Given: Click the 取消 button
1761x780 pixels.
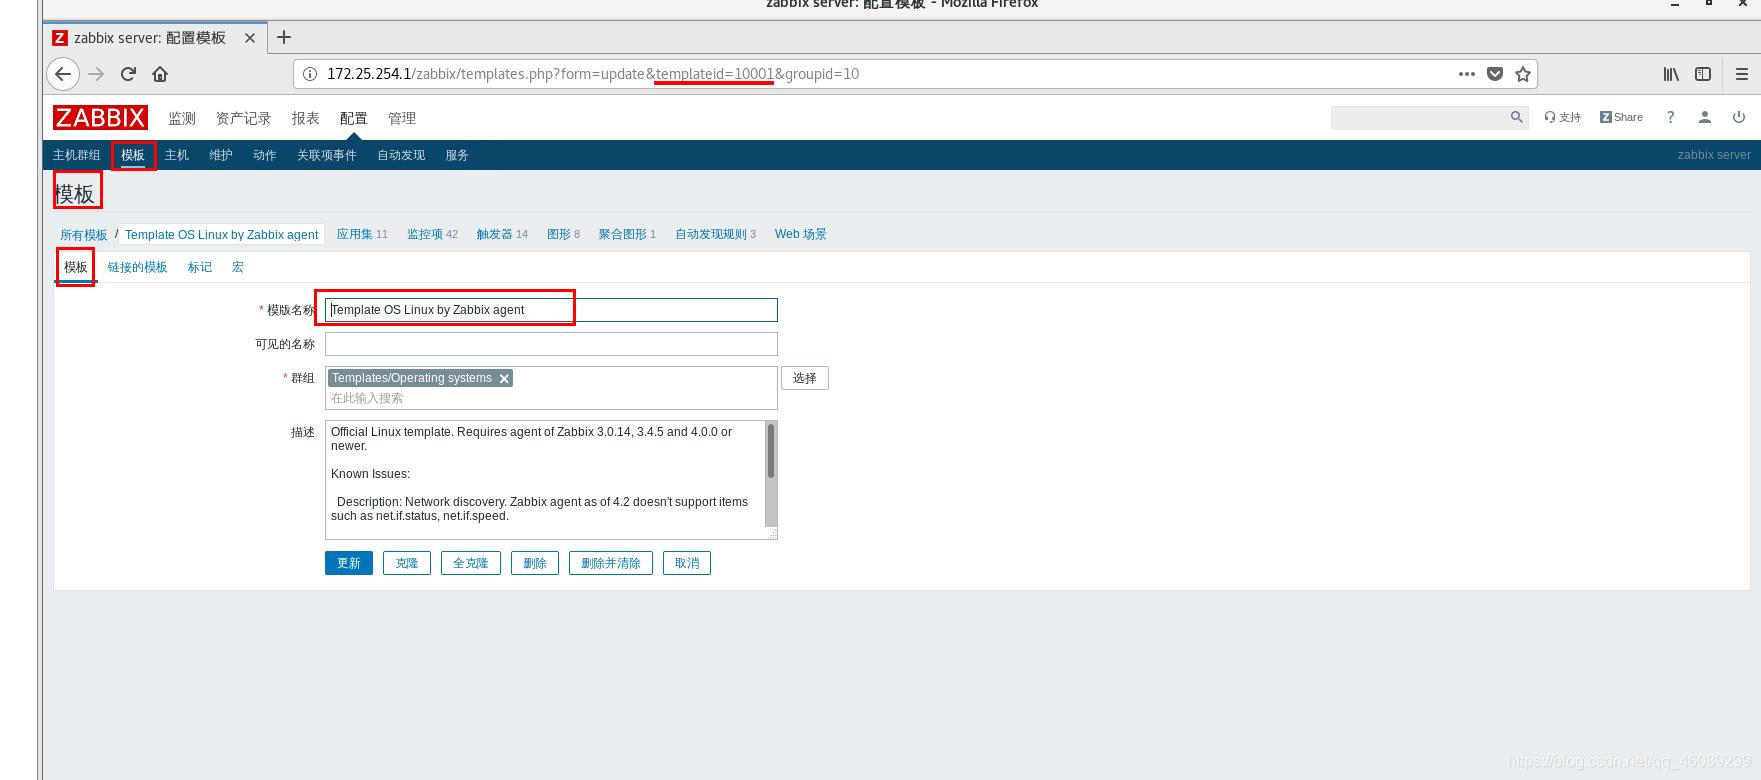Looking at the screenshot, I should click(x=687, y=563).
